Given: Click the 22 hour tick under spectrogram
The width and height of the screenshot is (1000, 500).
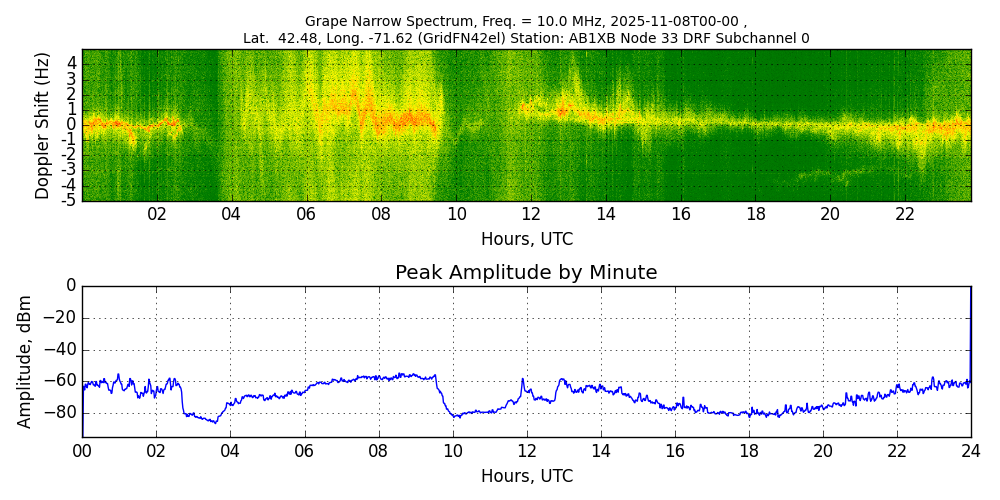Looking at the screenshot, I should (905, 214).
